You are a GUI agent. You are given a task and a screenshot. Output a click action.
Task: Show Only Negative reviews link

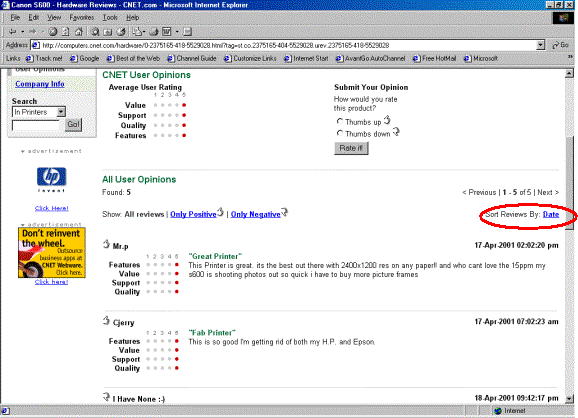[255, 214]
